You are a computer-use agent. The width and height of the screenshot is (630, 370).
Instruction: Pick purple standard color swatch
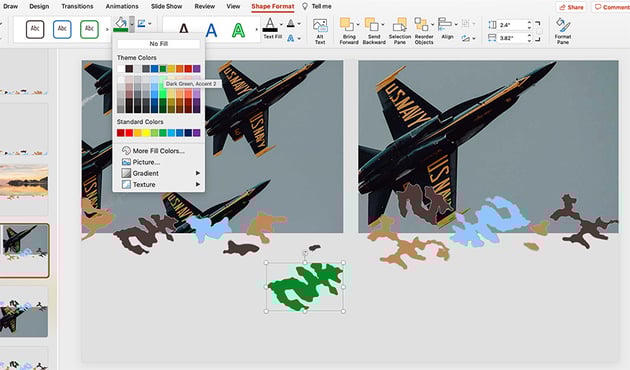196,133
